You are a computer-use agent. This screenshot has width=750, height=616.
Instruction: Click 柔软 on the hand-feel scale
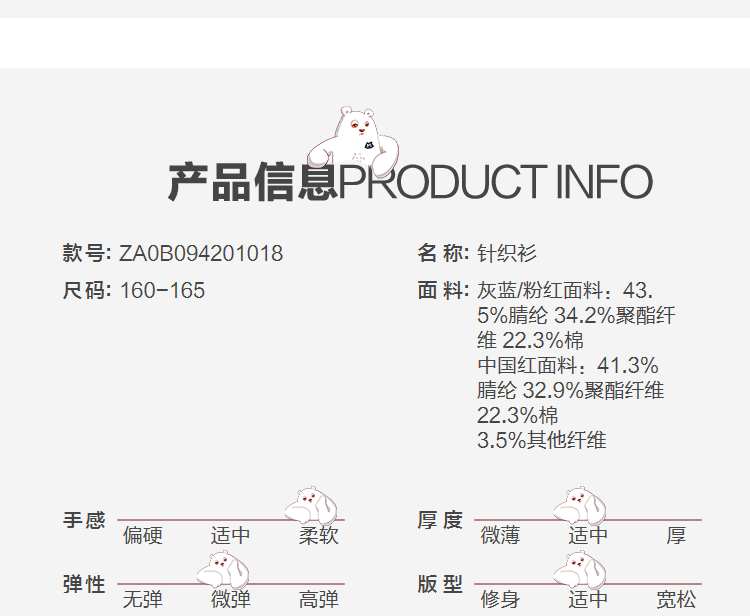click(x=319, y=535)
